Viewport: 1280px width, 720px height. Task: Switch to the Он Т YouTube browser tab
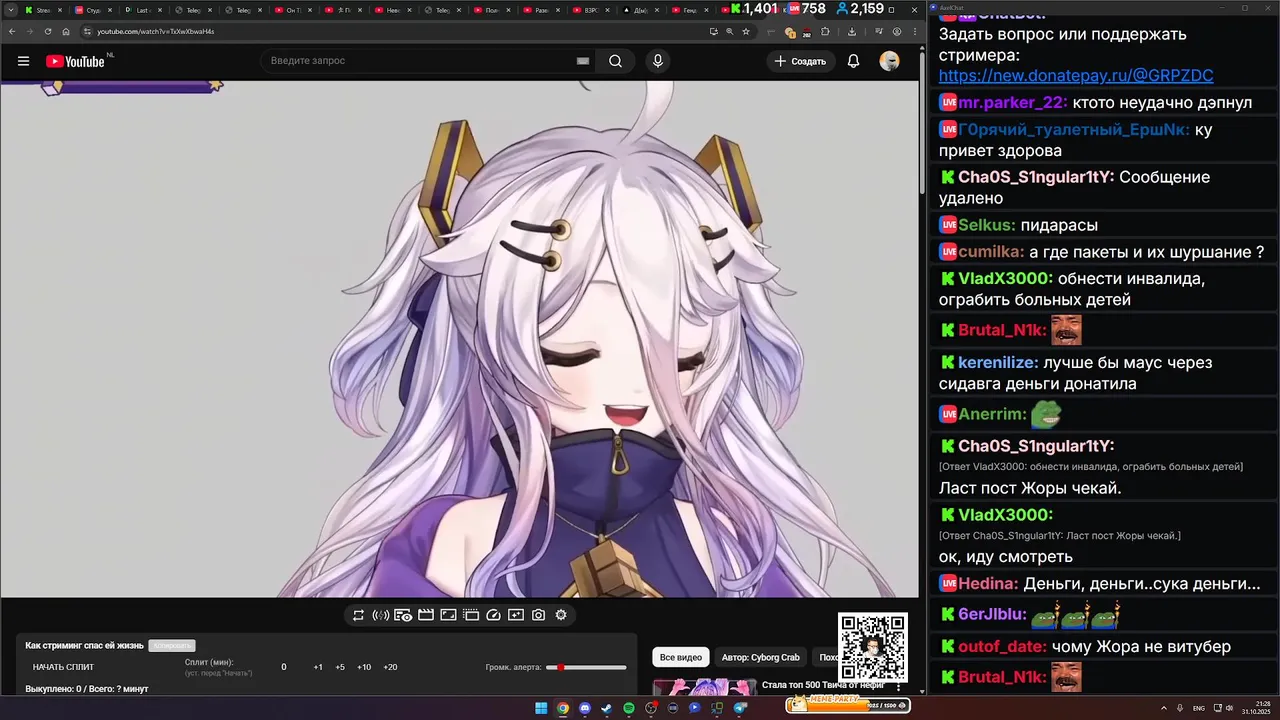pos(293,10)
